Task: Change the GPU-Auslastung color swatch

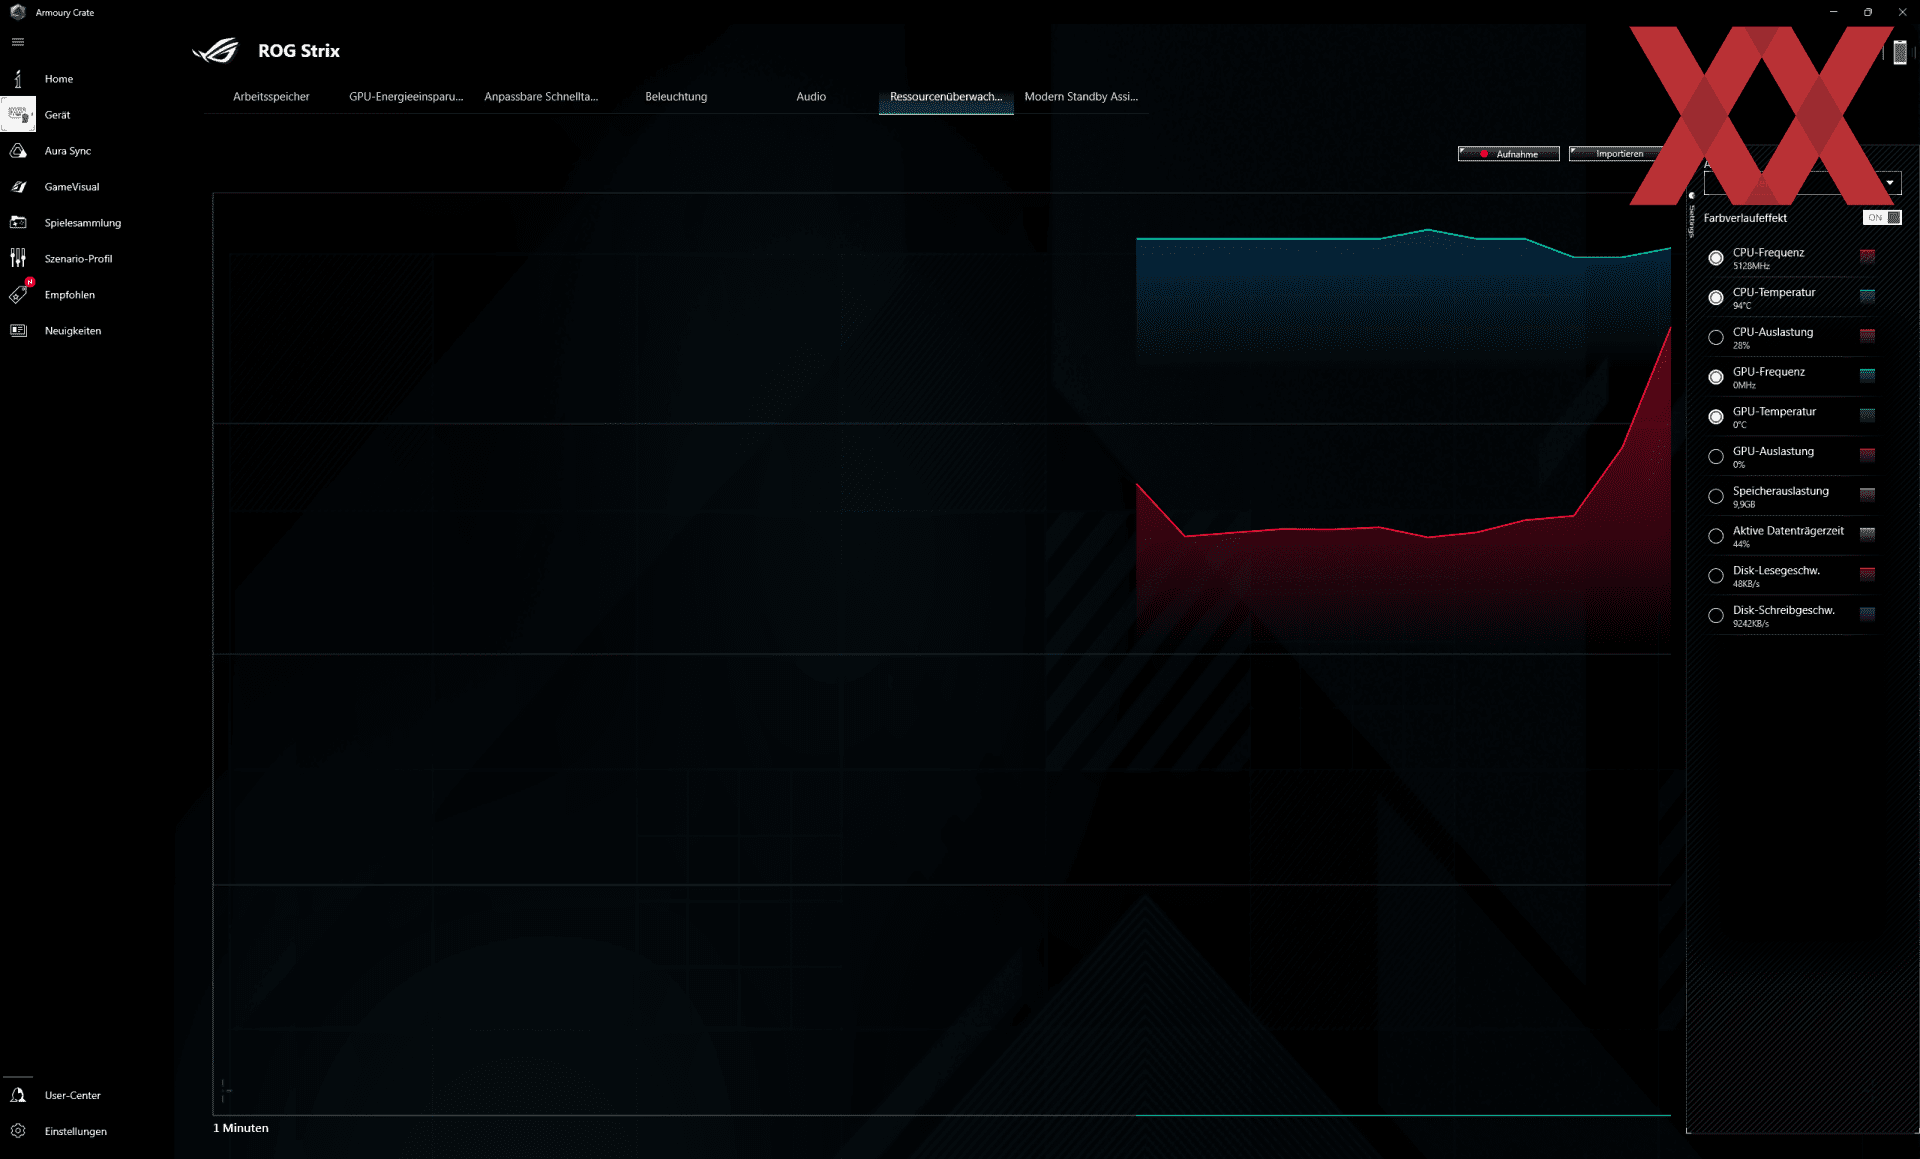Action: click(1867, 455)
